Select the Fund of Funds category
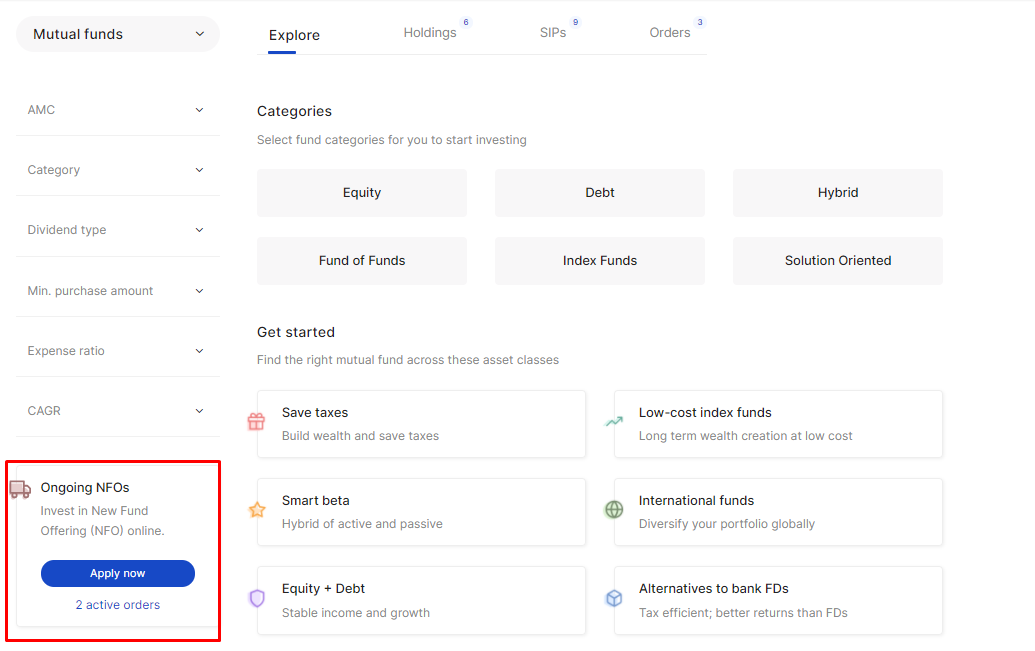 point(362,261)
